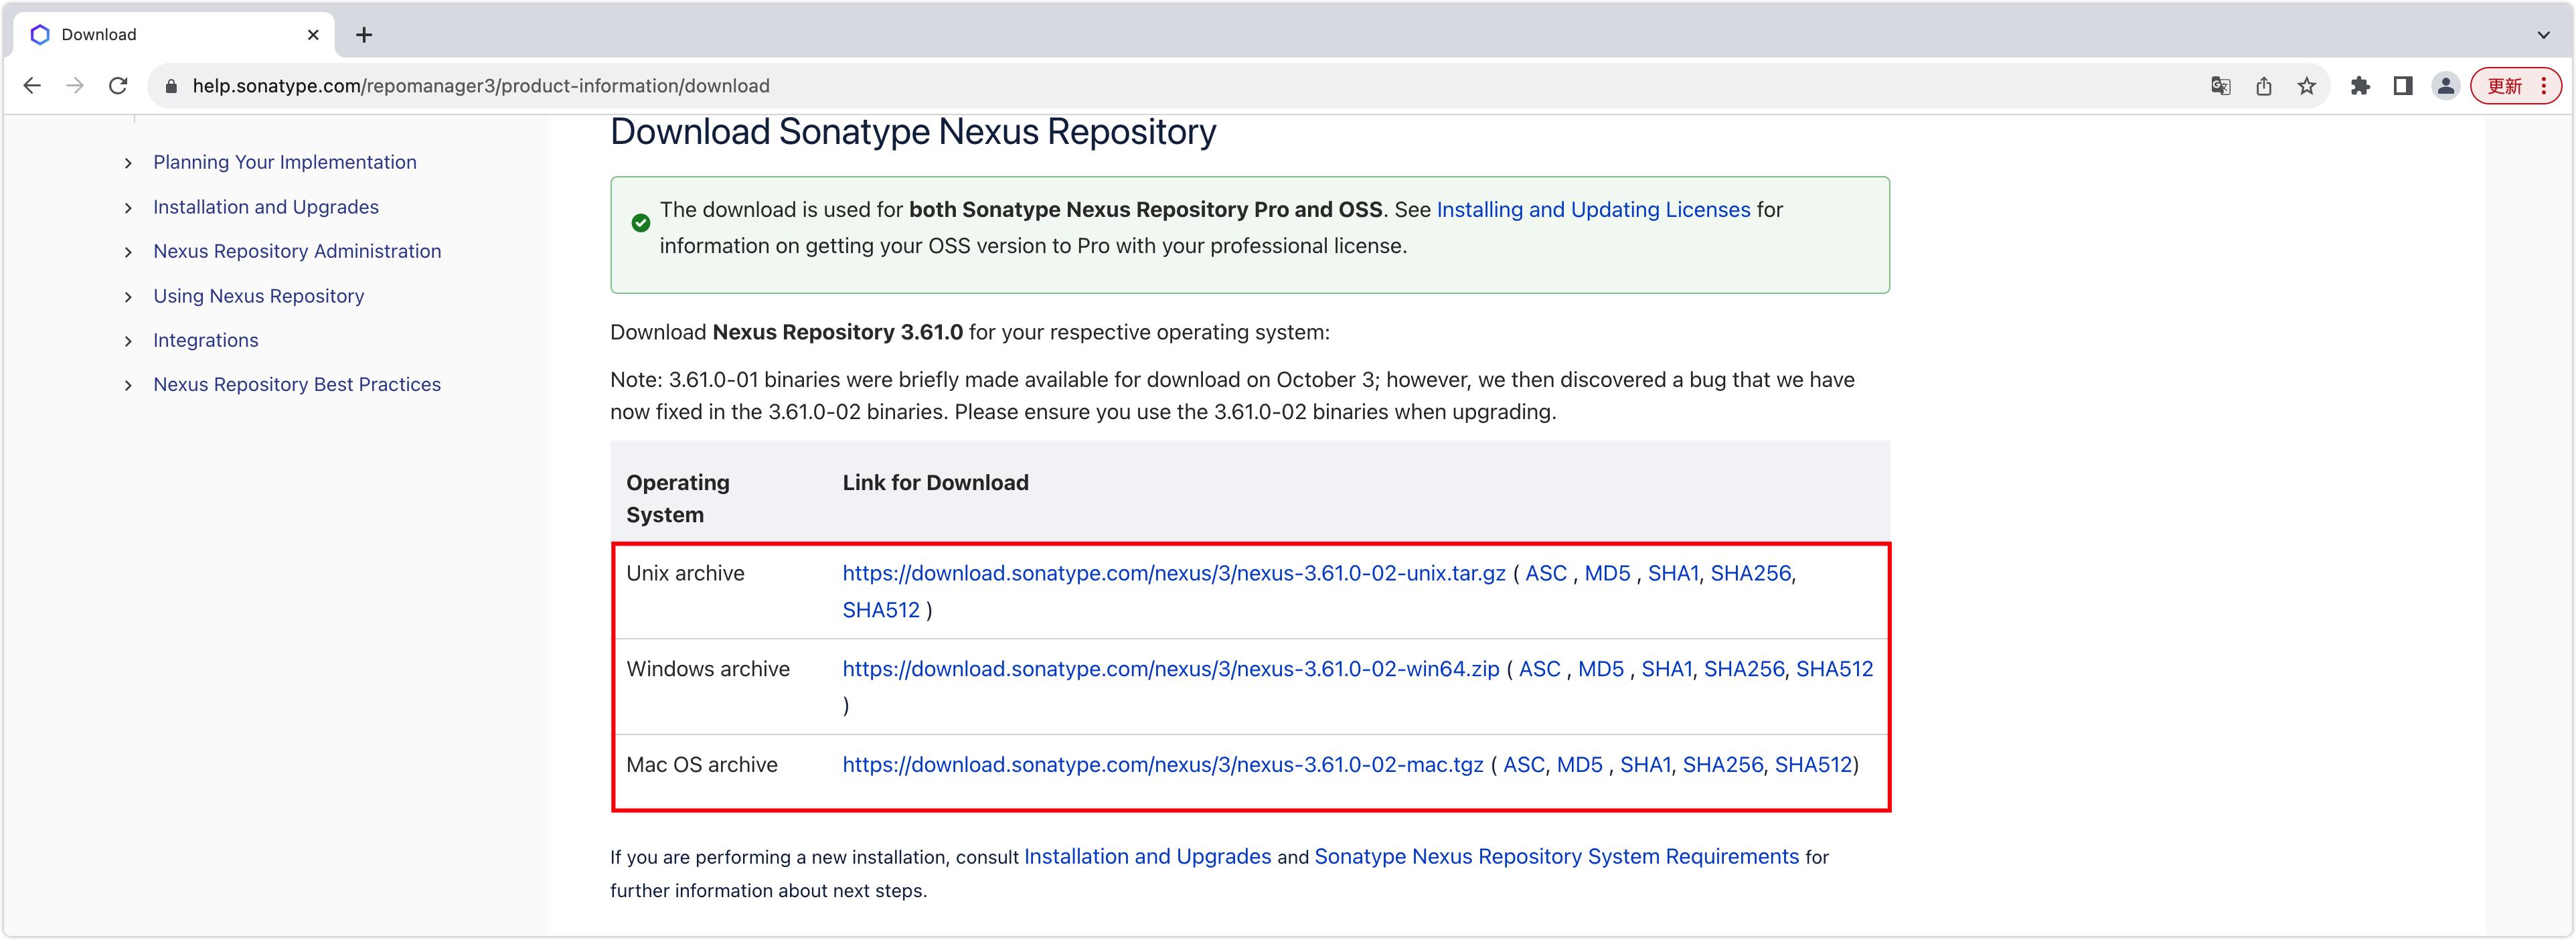
Task: Click the address bar URL
Action: pos(481,86)
